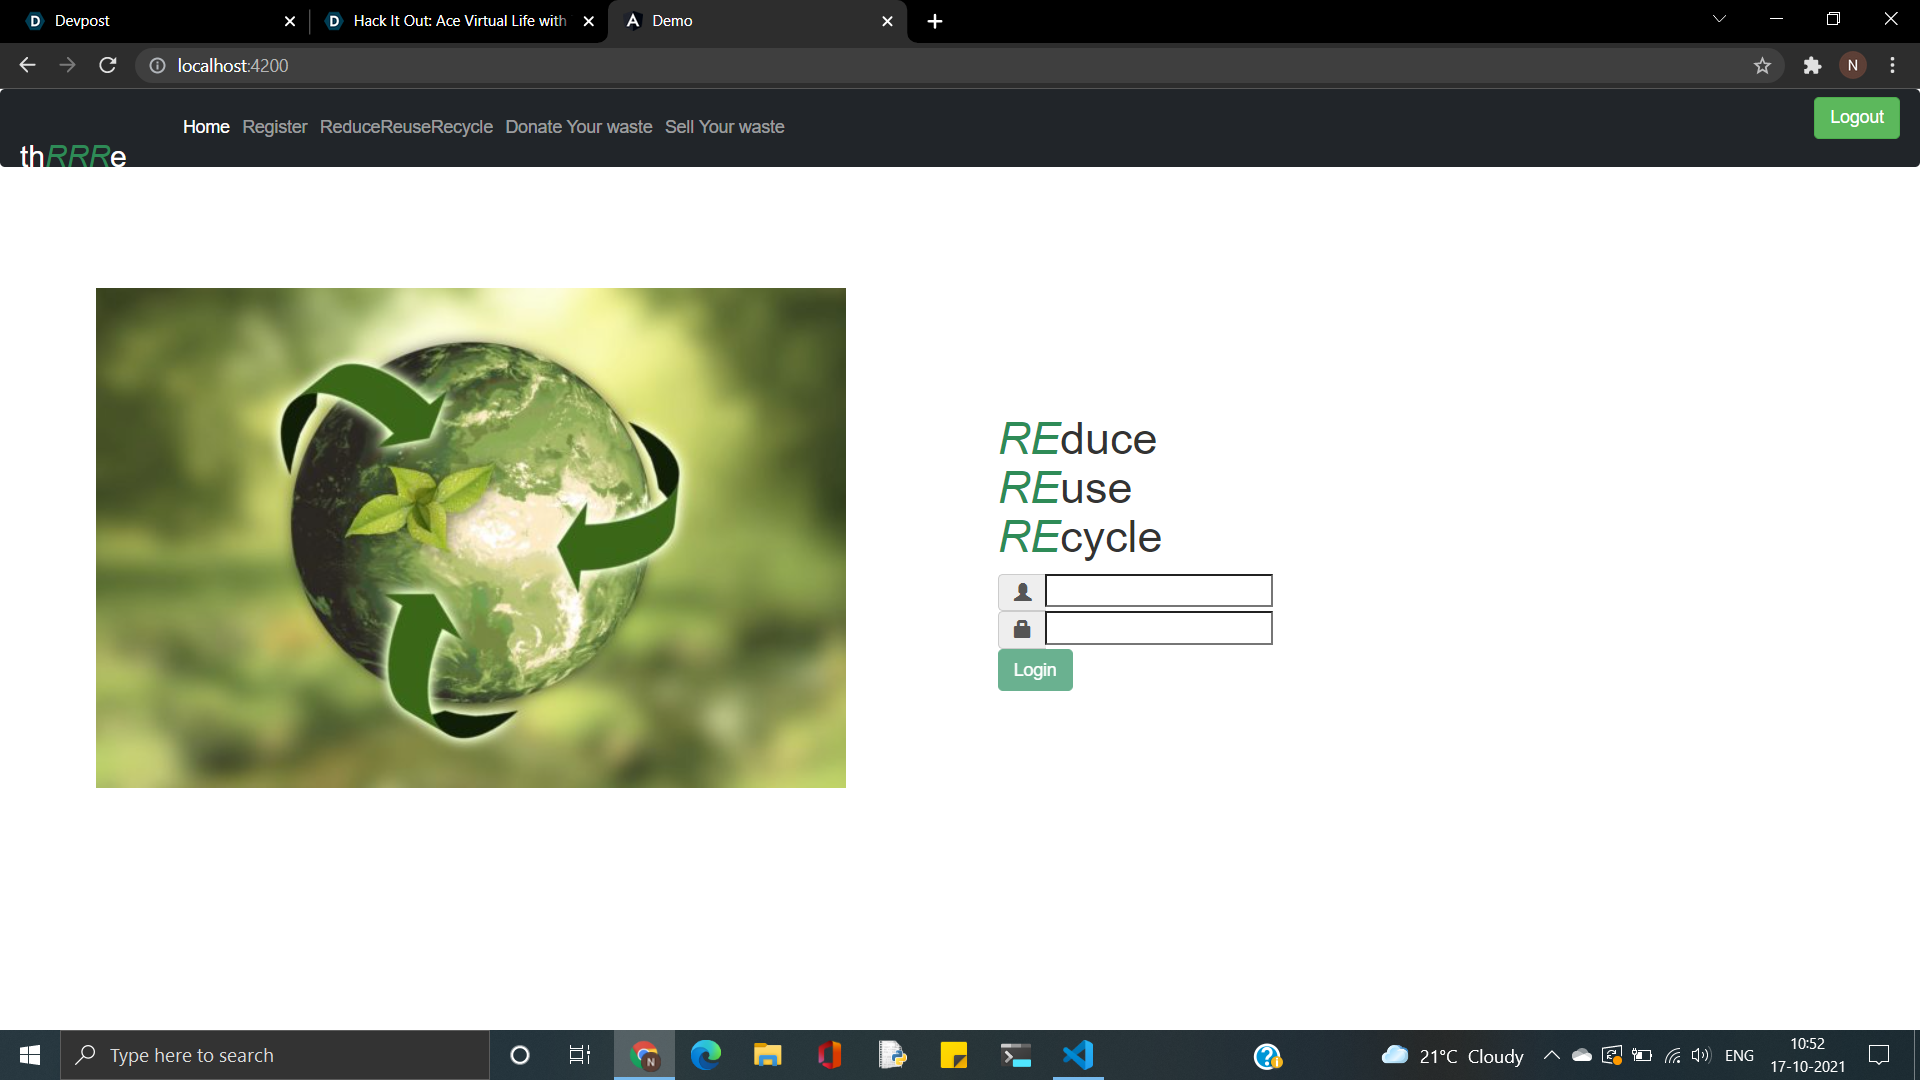Click the browser reload icon

coord(108,65)
